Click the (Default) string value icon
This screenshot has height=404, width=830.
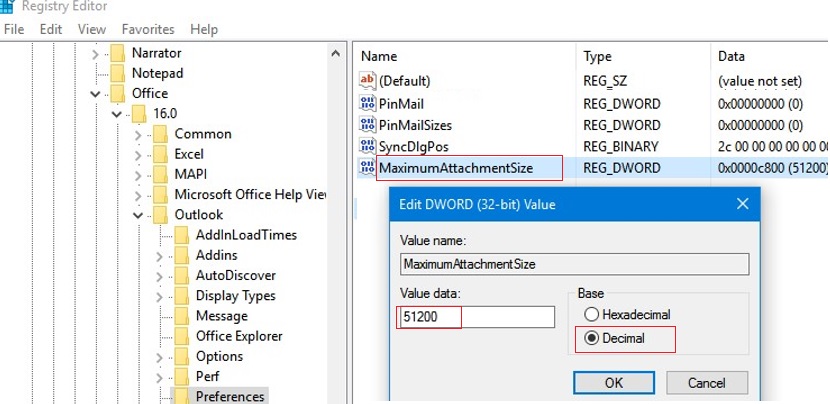pos(367,81)
